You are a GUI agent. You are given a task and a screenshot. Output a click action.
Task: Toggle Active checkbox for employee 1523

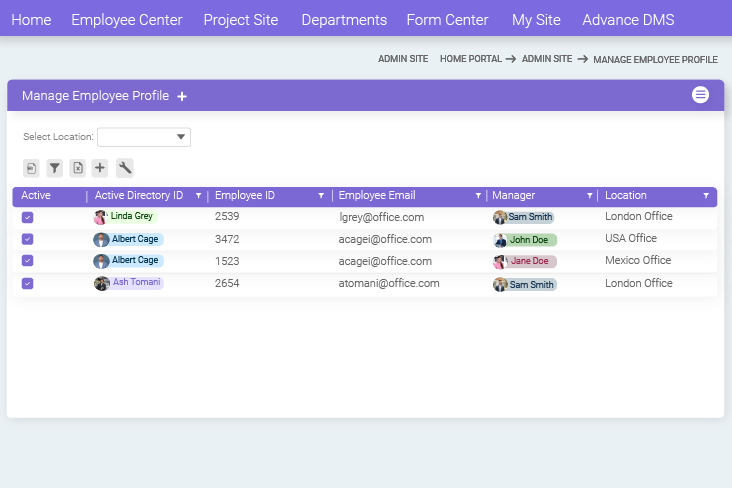tap(28, 261)
